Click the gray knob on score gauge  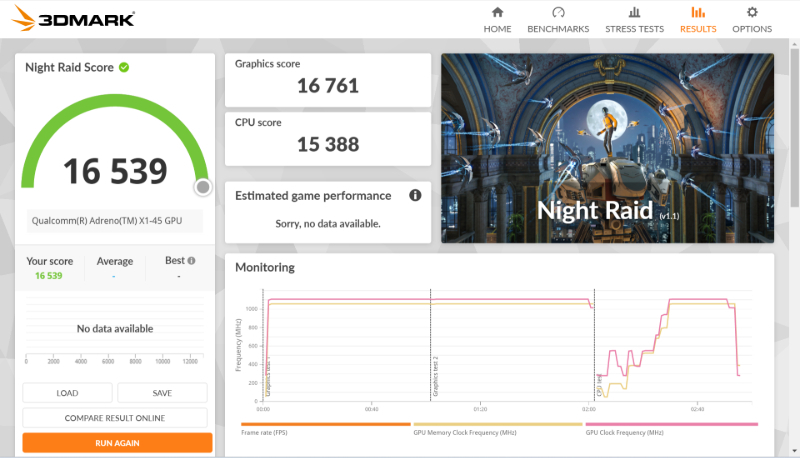(203, 187)
